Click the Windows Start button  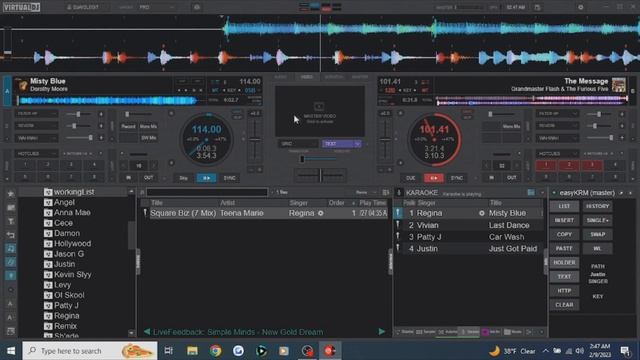tap(11, 351)
